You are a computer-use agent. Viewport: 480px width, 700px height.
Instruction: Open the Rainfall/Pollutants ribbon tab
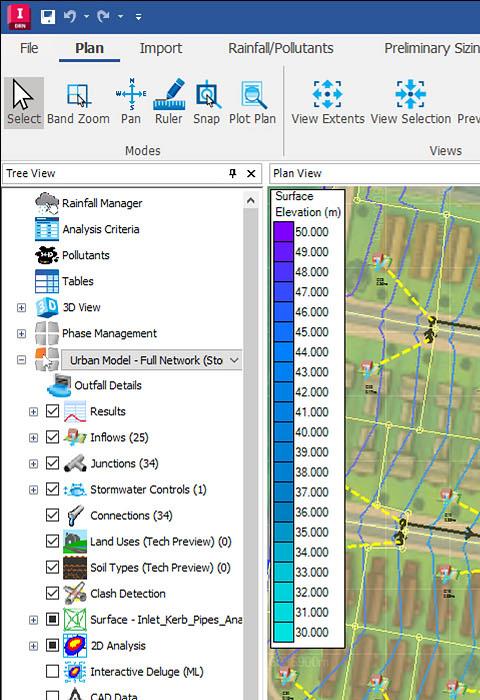281,48
